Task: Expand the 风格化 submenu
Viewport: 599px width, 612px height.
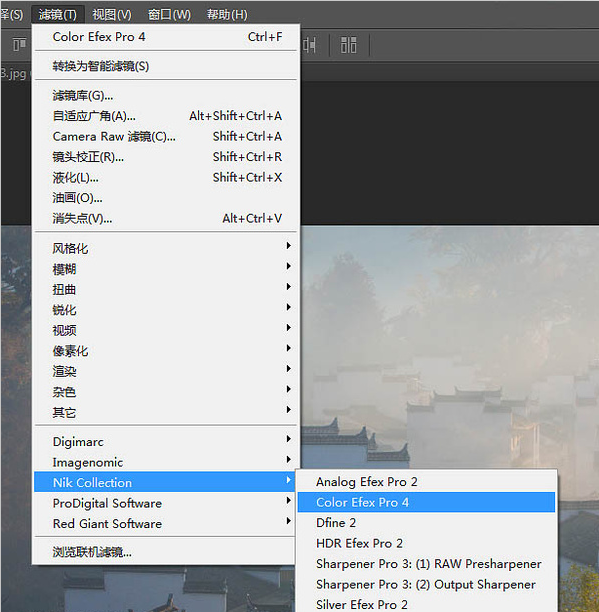Action: 167,248
